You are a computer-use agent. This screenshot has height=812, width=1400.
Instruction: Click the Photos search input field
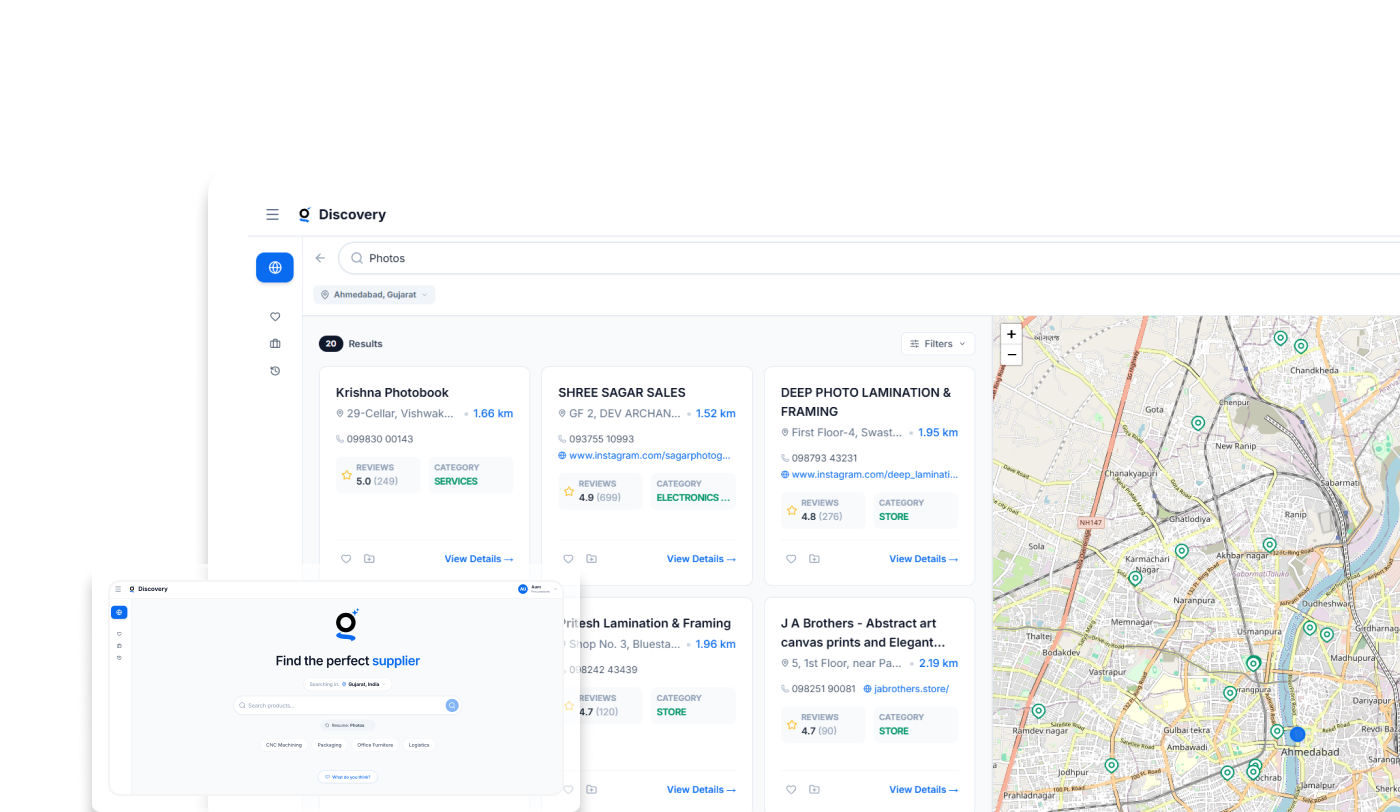tap(800, 258)
